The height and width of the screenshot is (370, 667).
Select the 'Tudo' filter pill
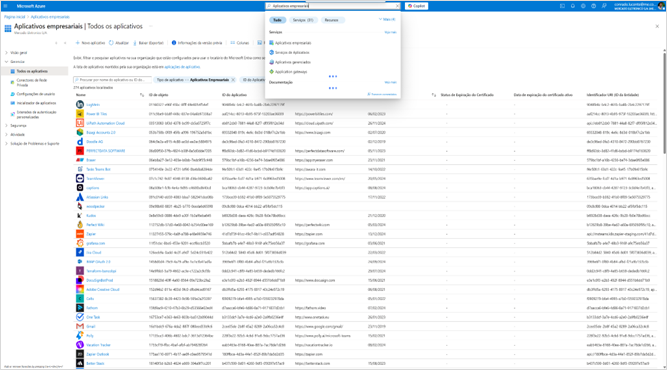tap(277, 20)
